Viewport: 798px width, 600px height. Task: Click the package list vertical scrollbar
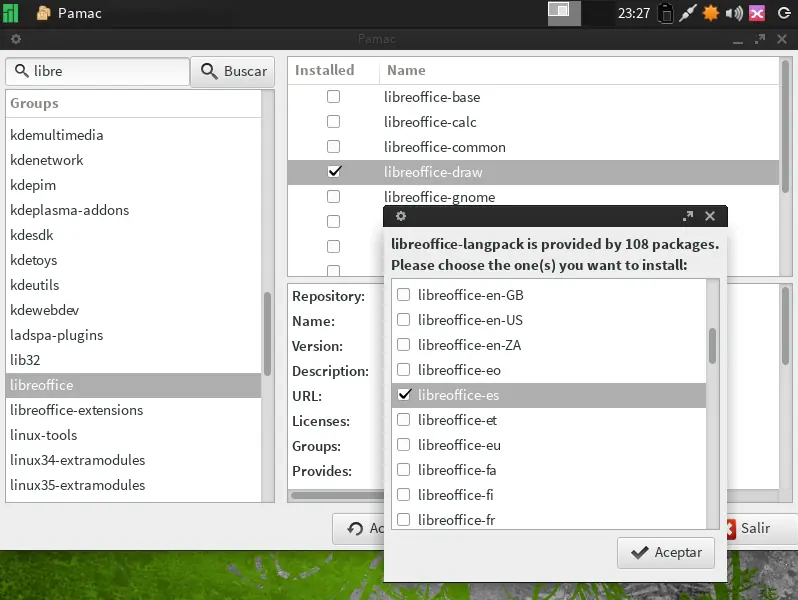pos(785,126)
